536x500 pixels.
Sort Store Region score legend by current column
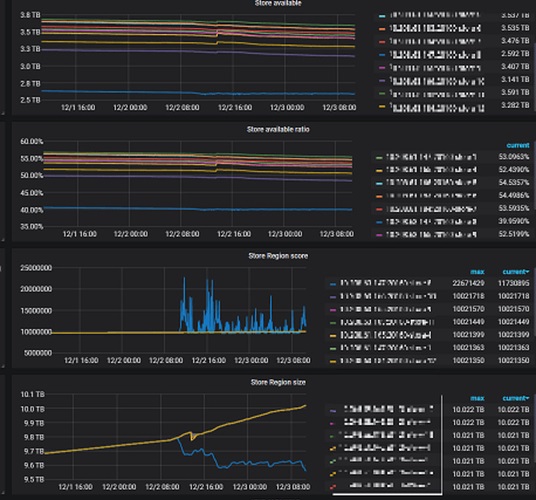[516, 272]
